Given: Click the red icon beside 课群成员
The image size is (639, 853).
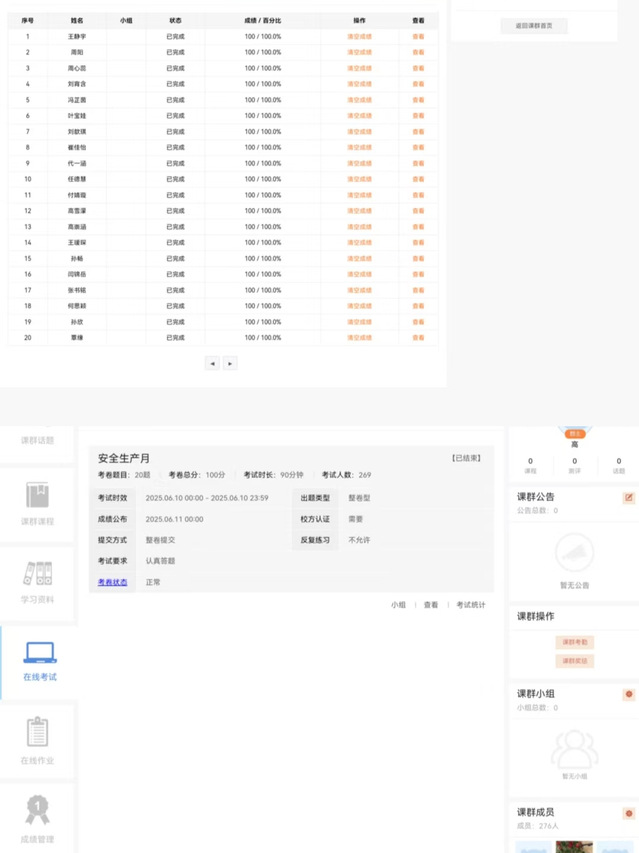Looking at the screenshot, I should coord(629,813).
